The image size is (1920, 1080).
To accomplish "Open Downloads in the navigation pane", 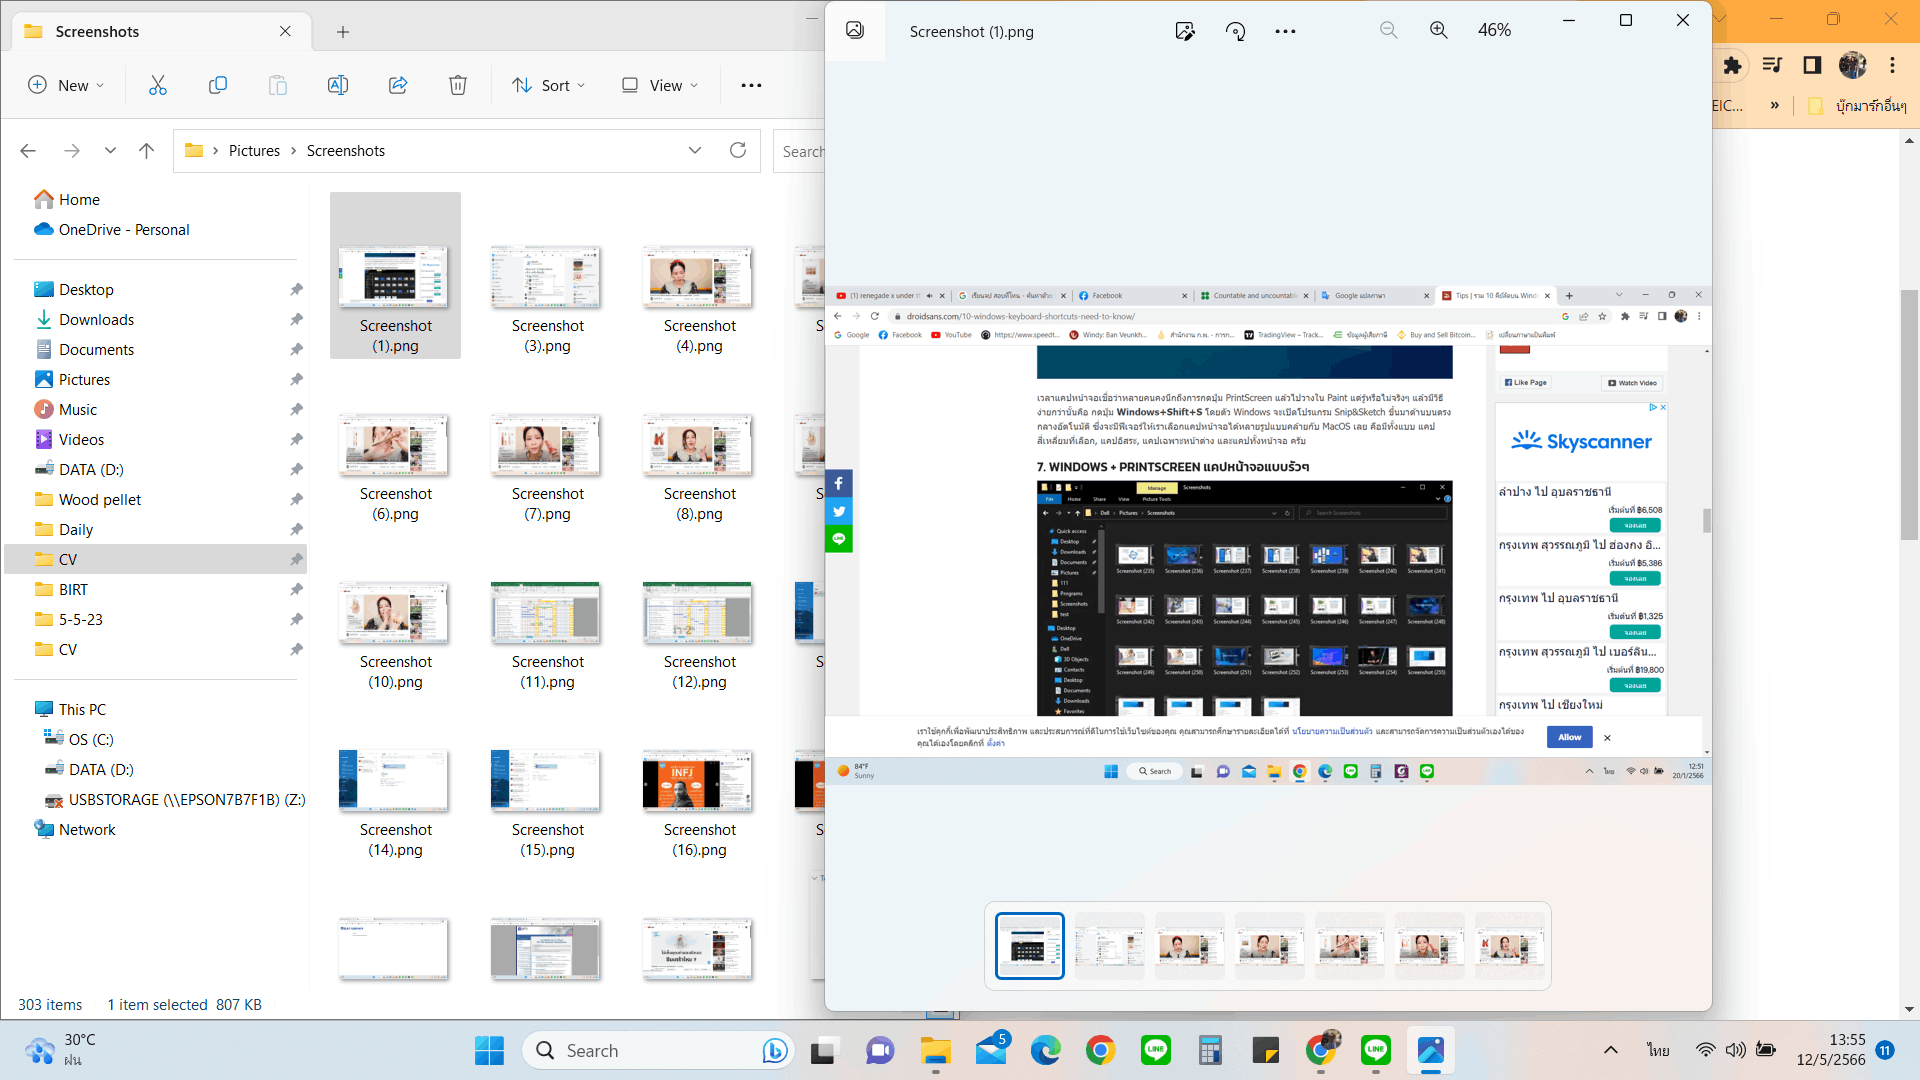I will 96,319.
